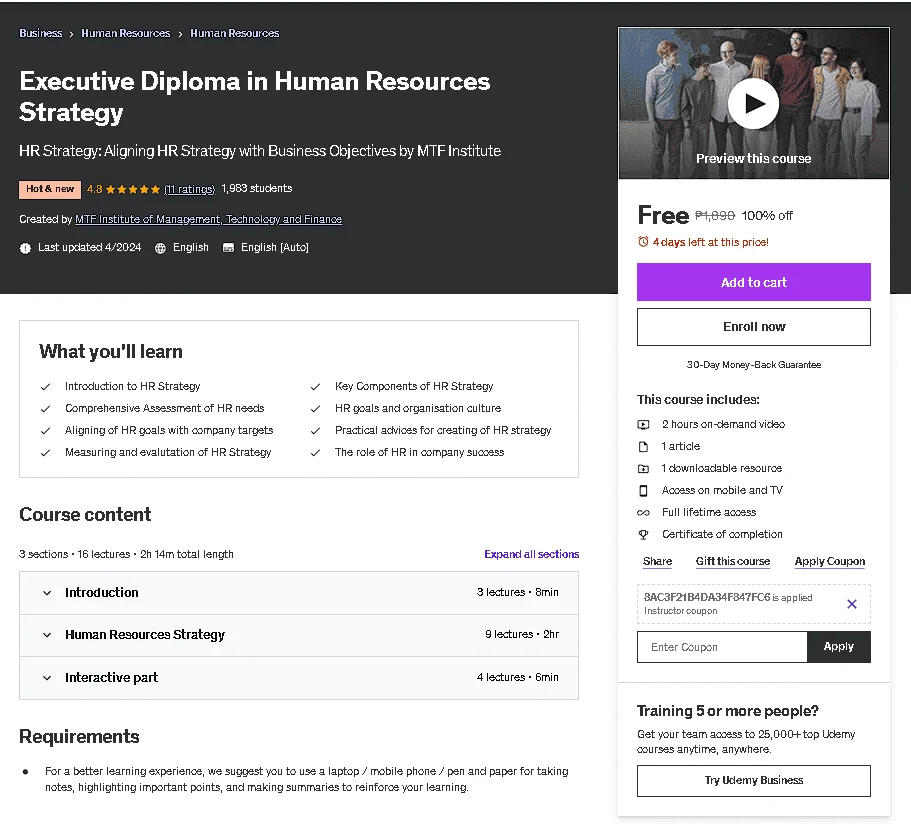Image resolution: width=911 pixels, height=824 pixels.
Task: Click the on-demand video icon
Action: [643, 424]
